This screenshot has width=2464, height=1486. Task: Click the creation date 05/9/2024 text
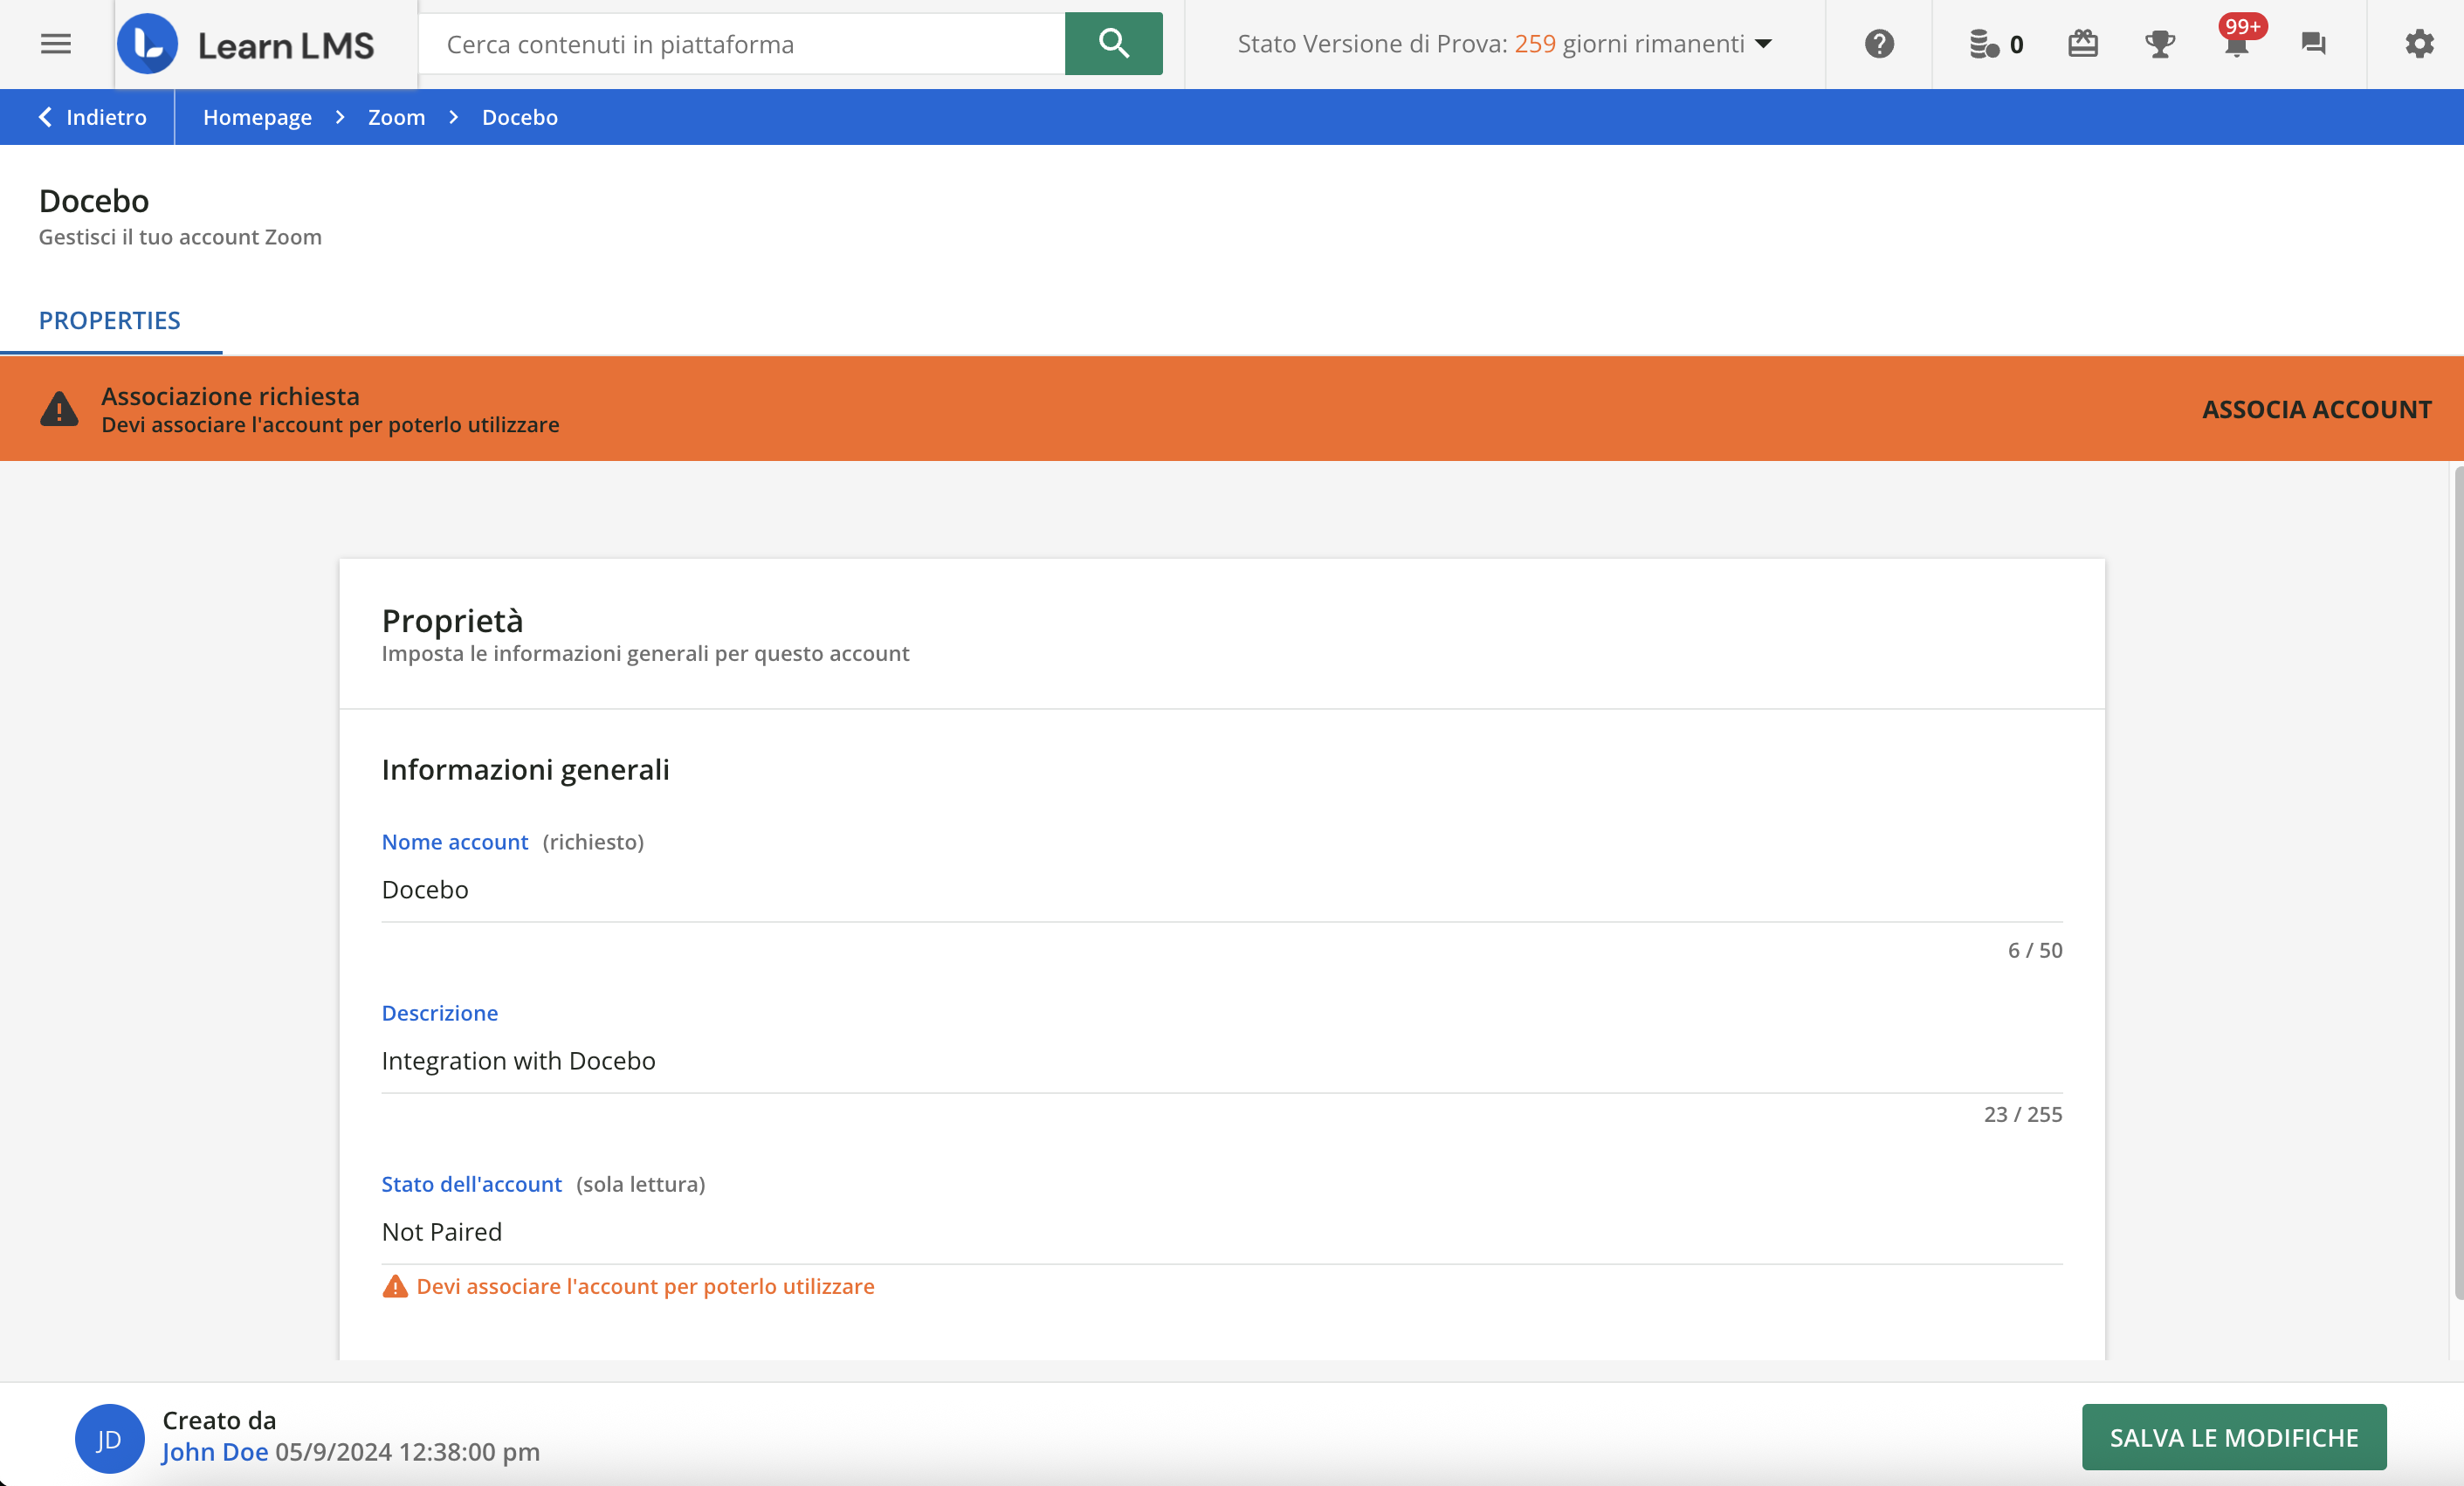[x=407, y=1452]
